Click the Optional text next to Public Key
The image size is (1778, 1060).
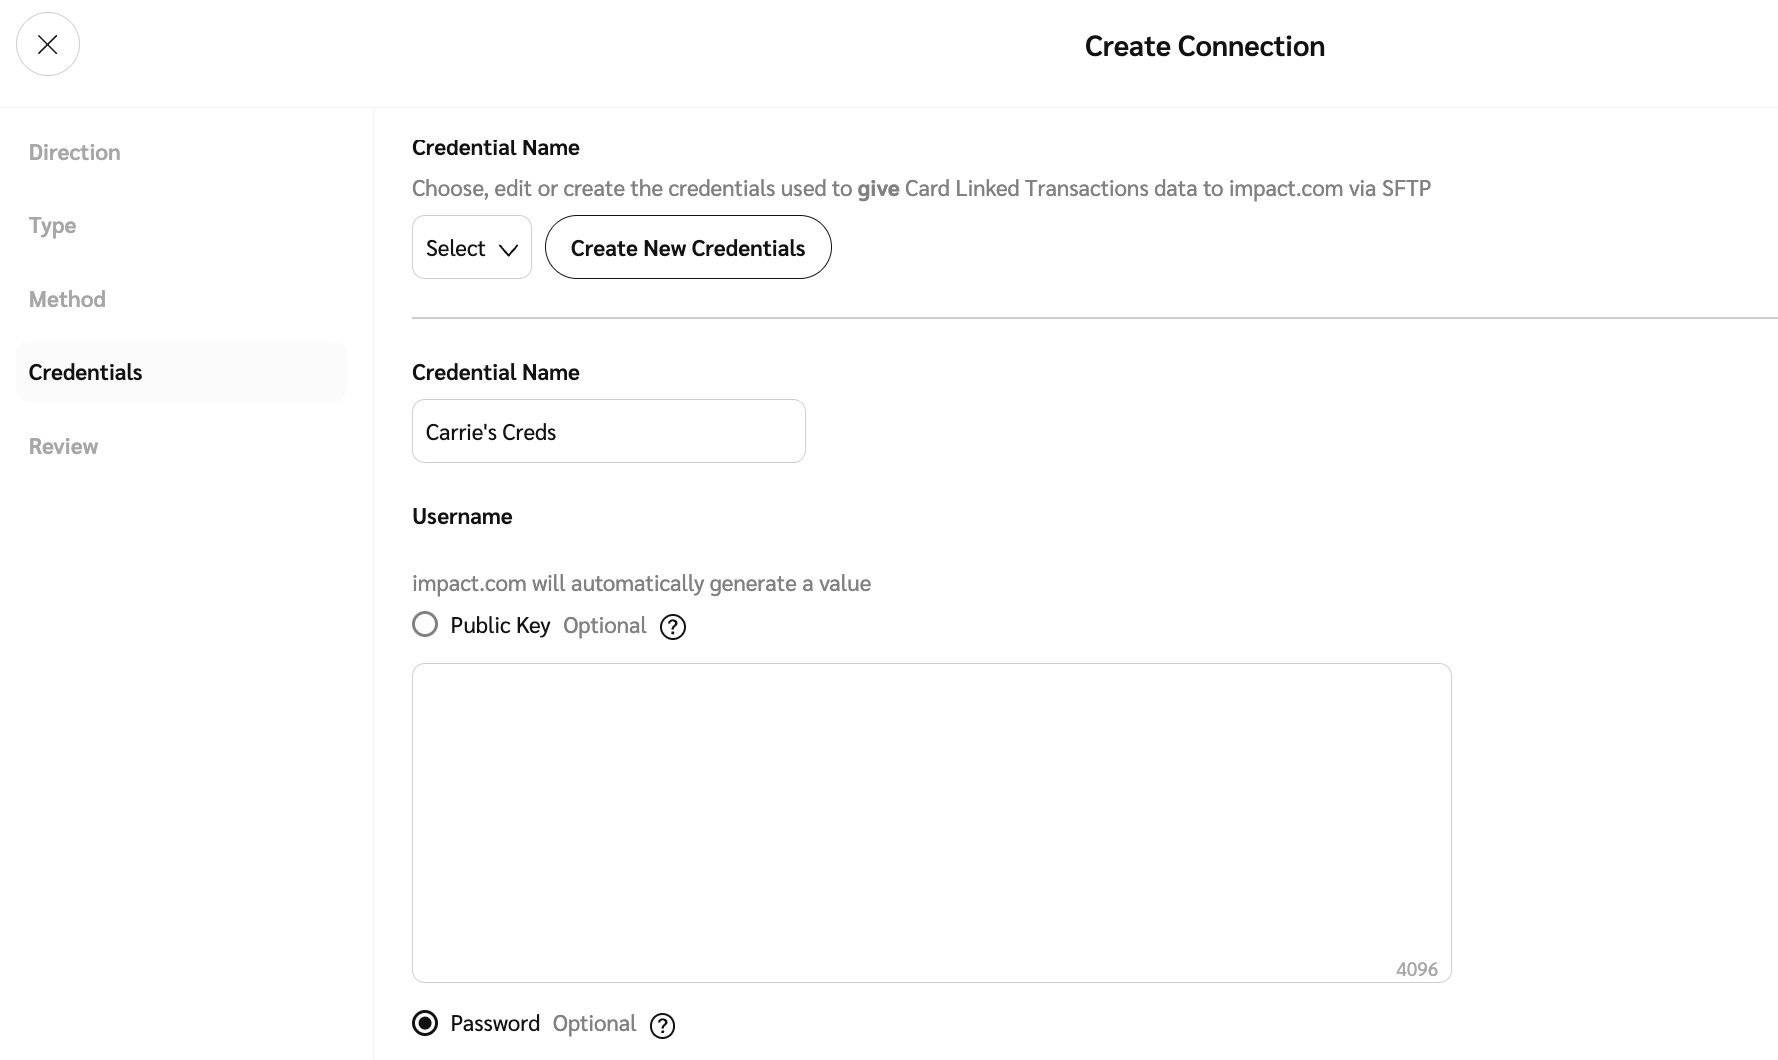[604, 626]
